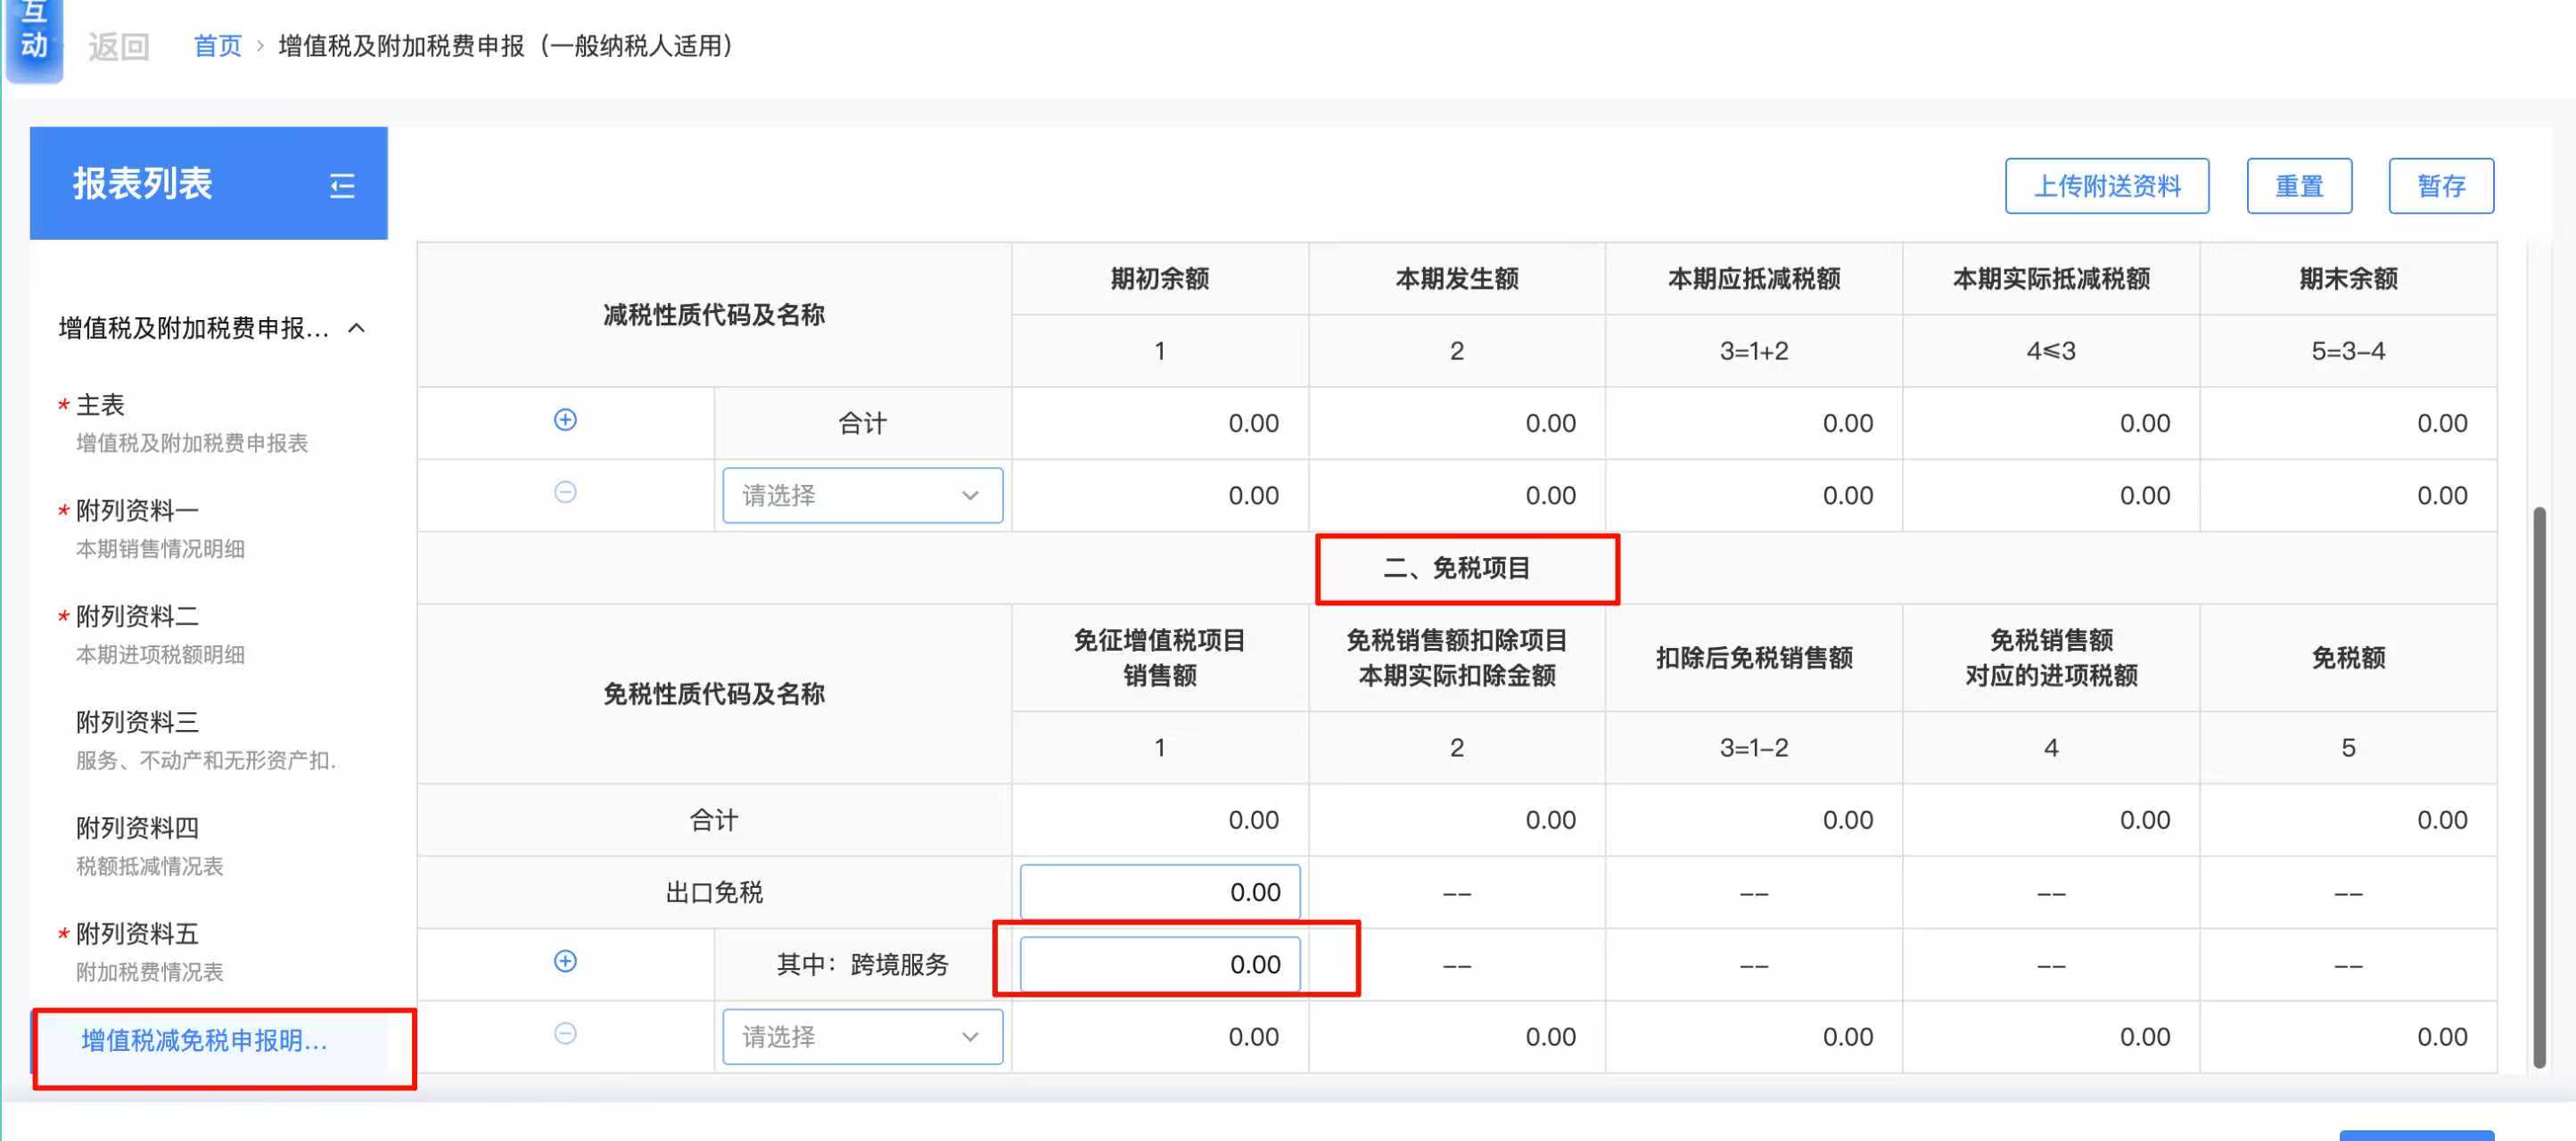Remove the tax-reduction 请选择 row
Screen dimensions: 2576x1141
coord(565,492)
